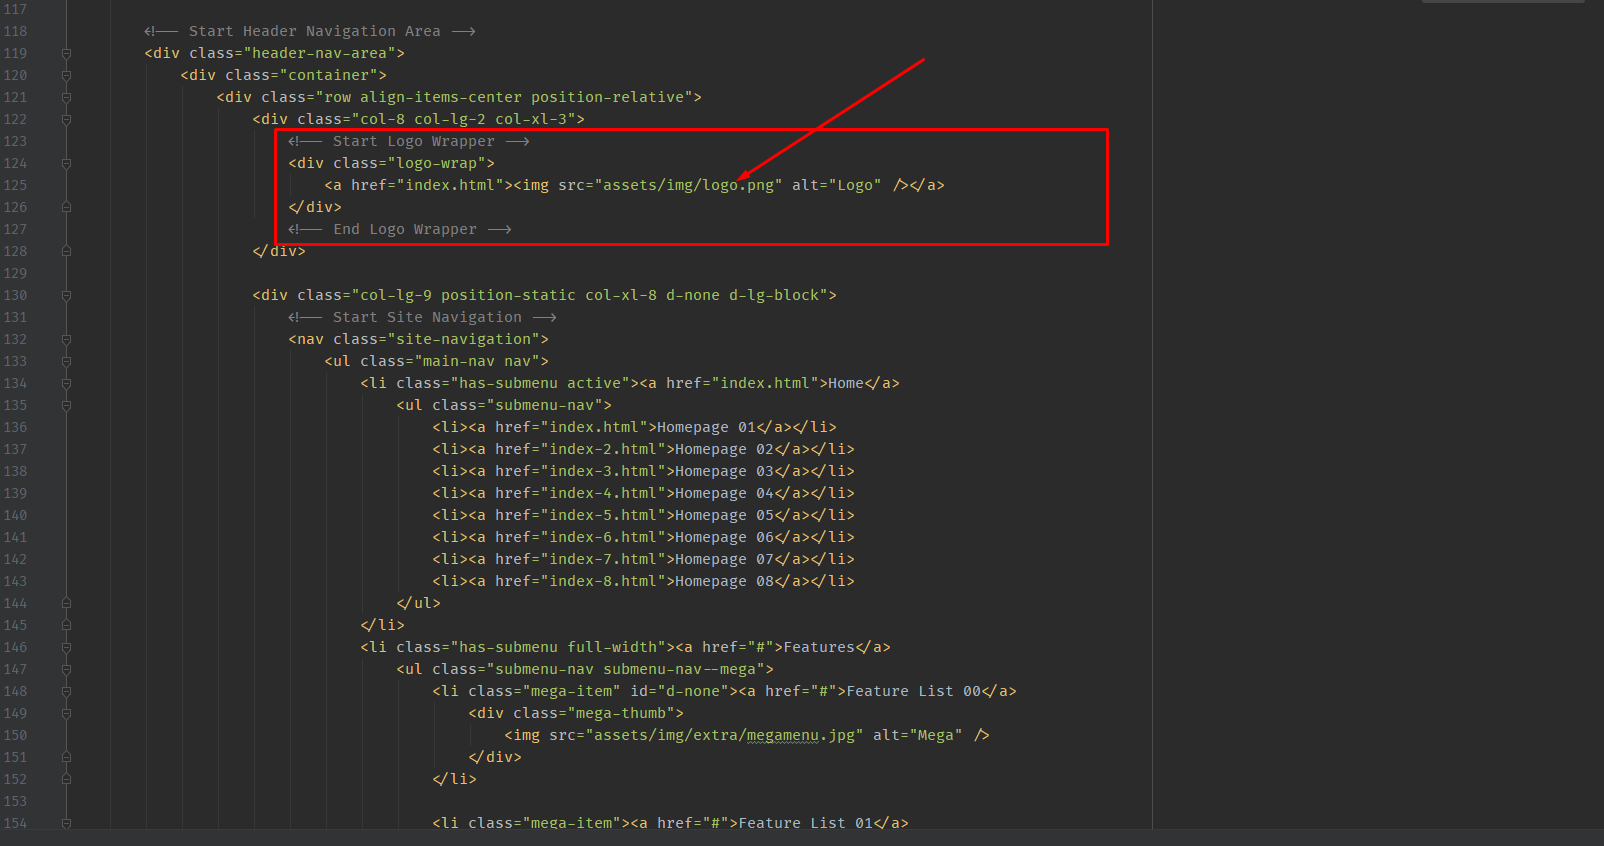
Task: Collapse the container div on line 120
Action: 66,75
